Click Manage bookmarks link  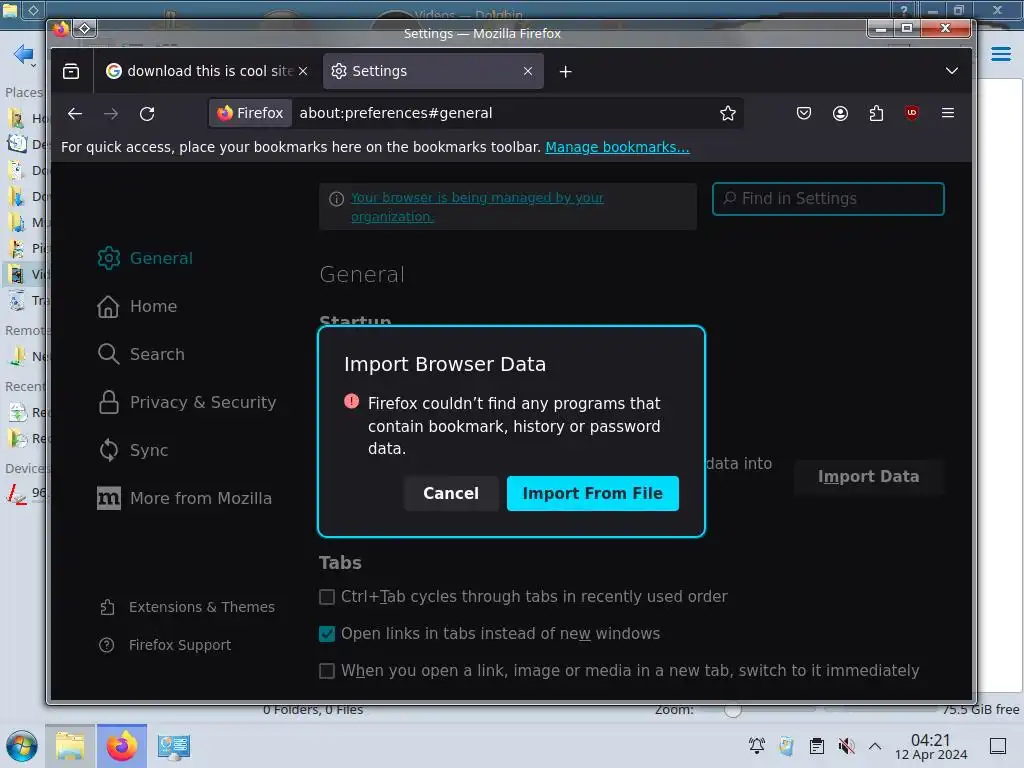[617, 147]
